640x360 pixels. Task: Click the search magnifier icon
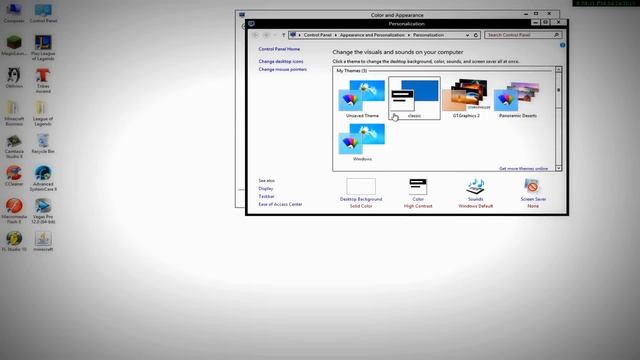(x=557, y=35)
